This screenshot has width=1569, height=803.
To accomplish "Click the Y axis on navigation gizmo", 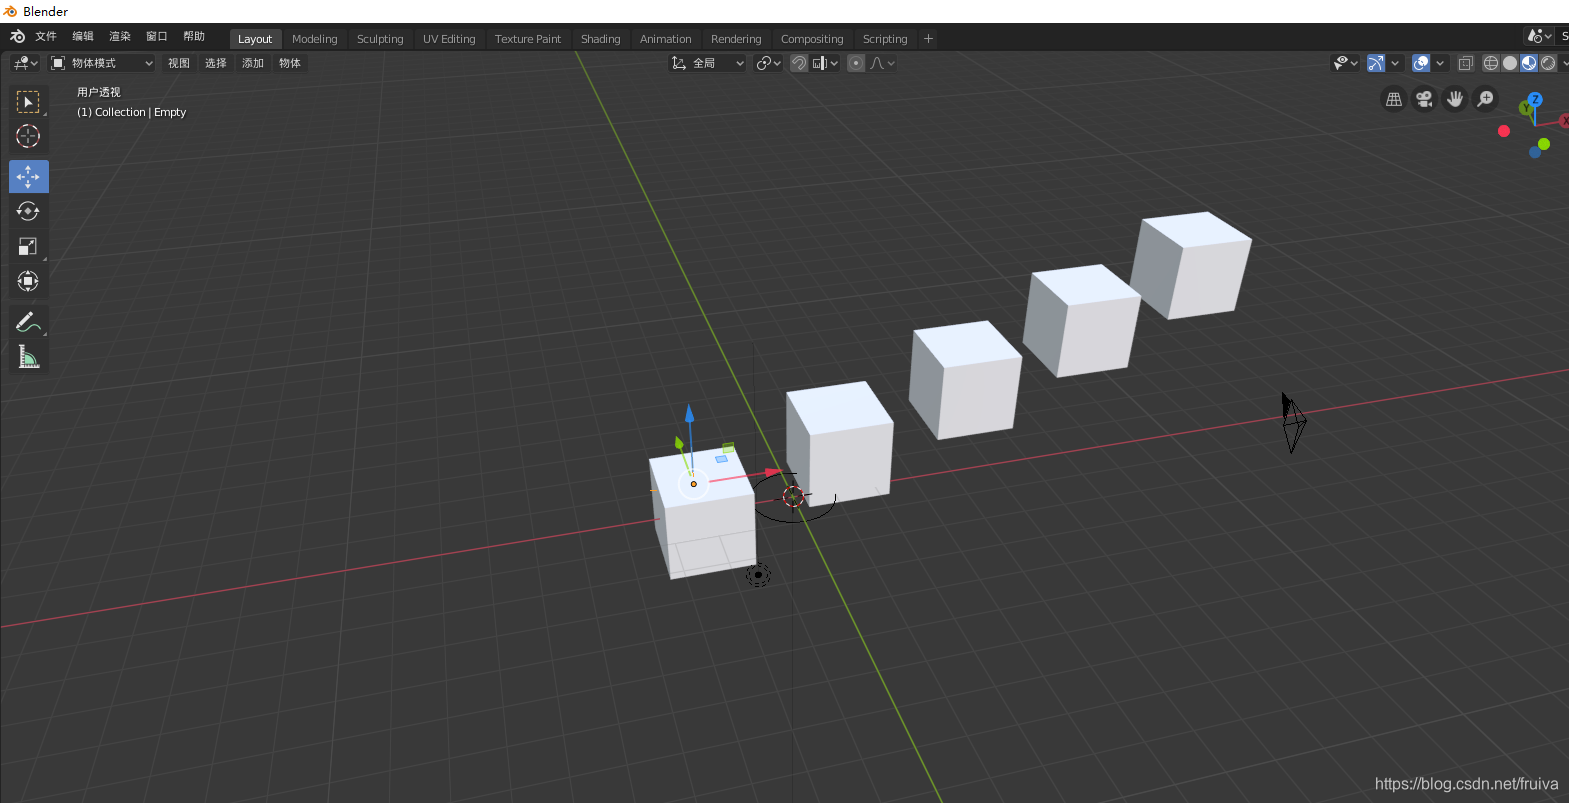I will 1526,108.
